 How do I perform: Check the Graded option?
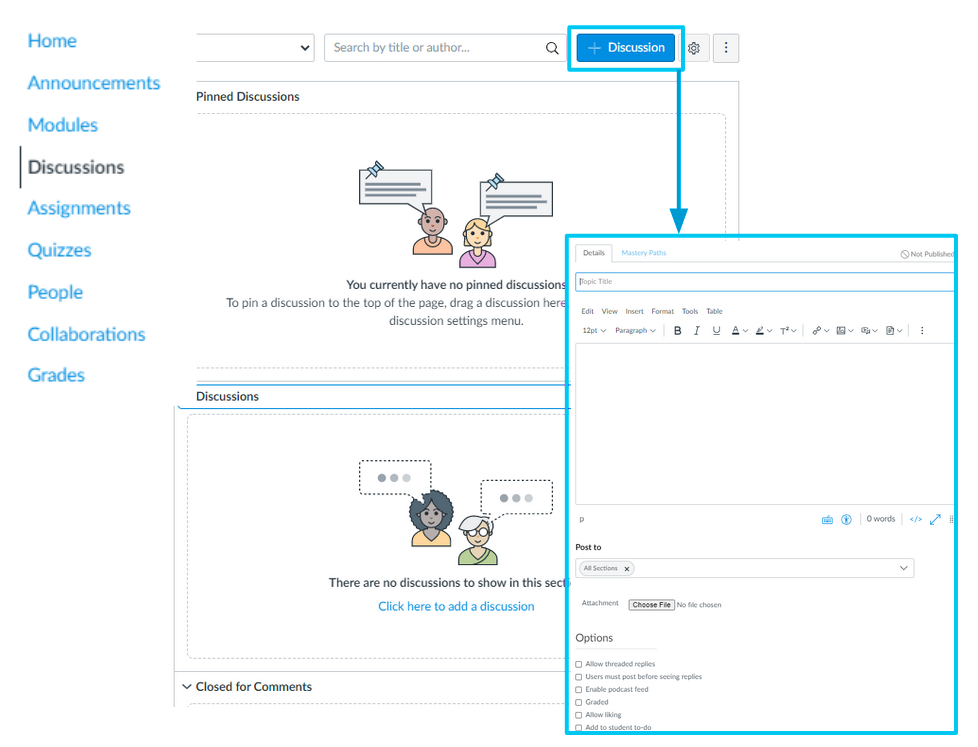579,702
